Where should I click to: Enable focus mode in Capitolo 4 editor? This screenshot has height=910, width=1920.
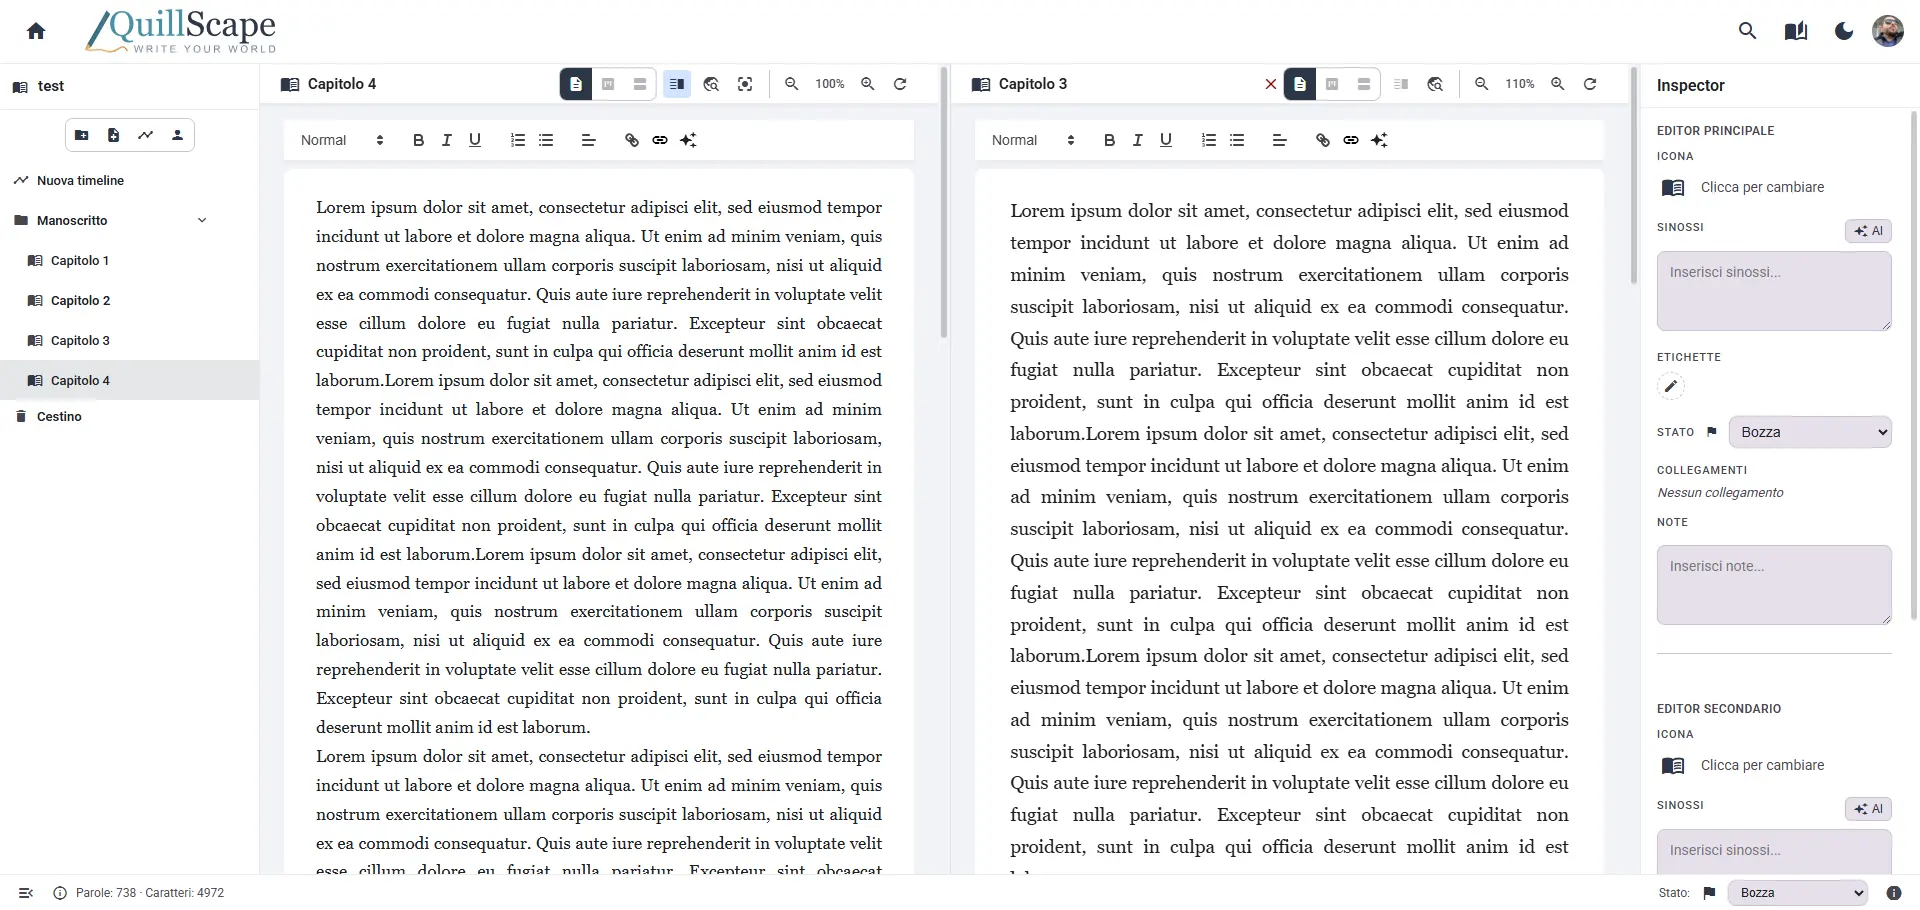pos(746,84)
